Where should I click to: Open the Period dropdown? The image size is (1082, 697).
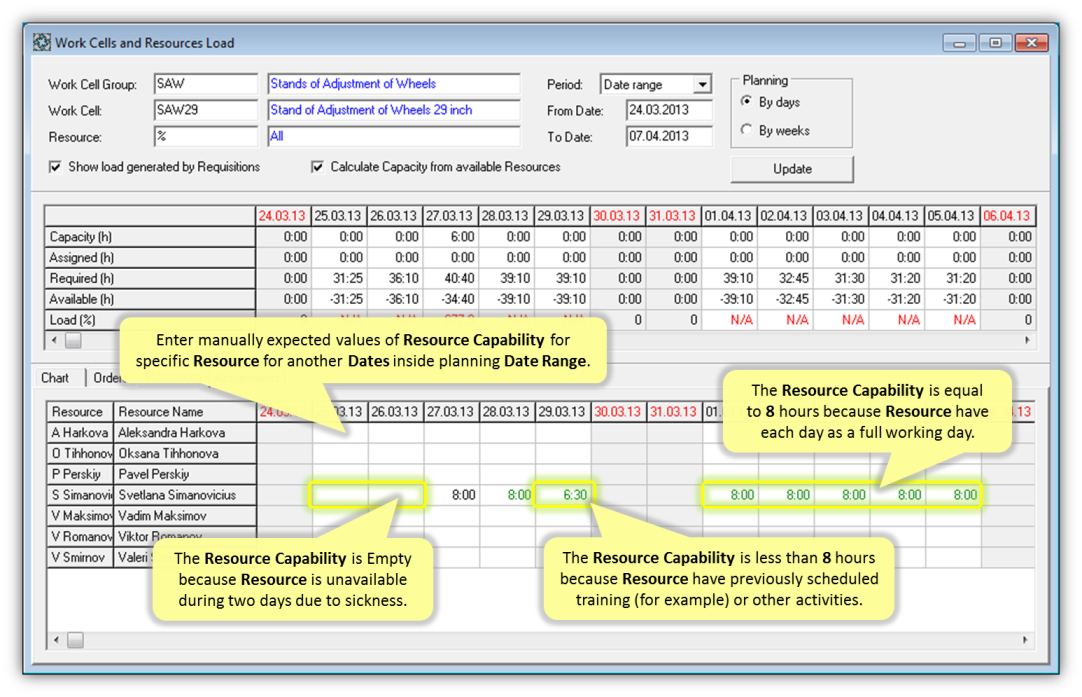click(x=702, y=84)
